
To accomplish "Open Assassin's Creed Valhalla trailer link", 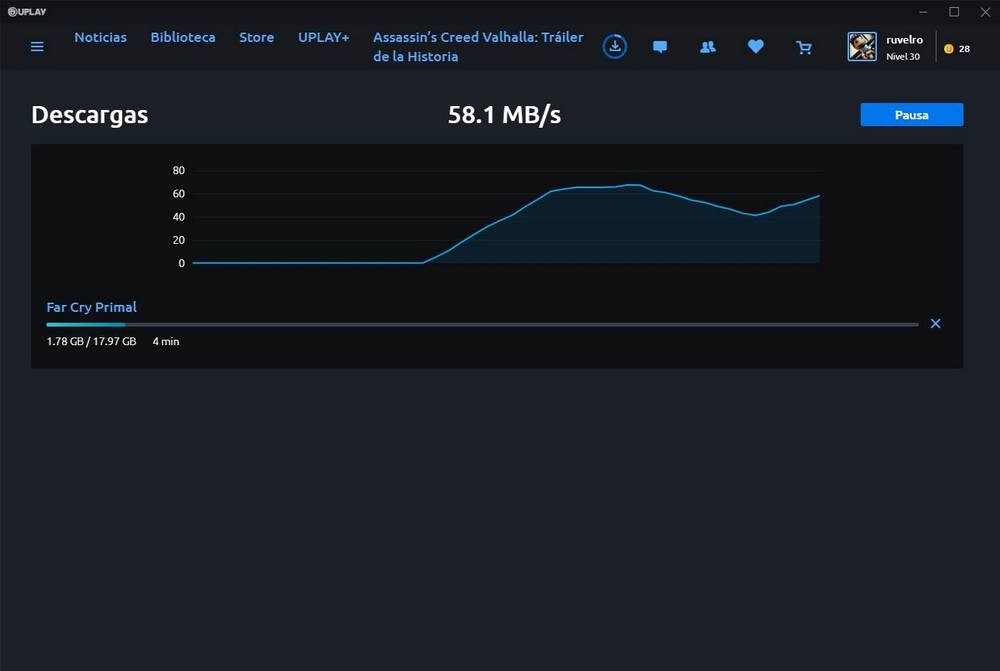I will [x=478, y=47].
